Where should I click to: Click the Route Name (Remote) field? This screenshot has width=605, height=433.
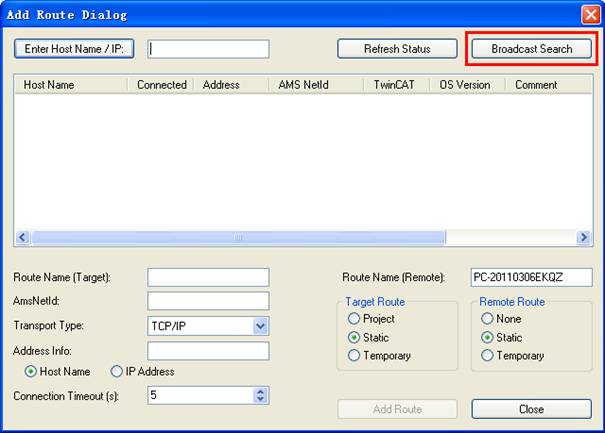(x=531, y=277)
